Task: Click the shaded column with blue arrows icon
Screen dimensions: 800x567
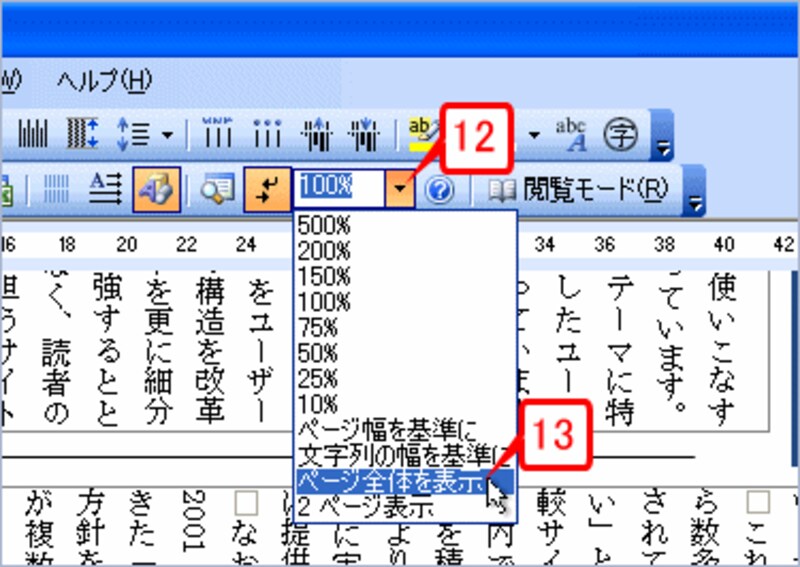Action: click(x=82, y=135)
